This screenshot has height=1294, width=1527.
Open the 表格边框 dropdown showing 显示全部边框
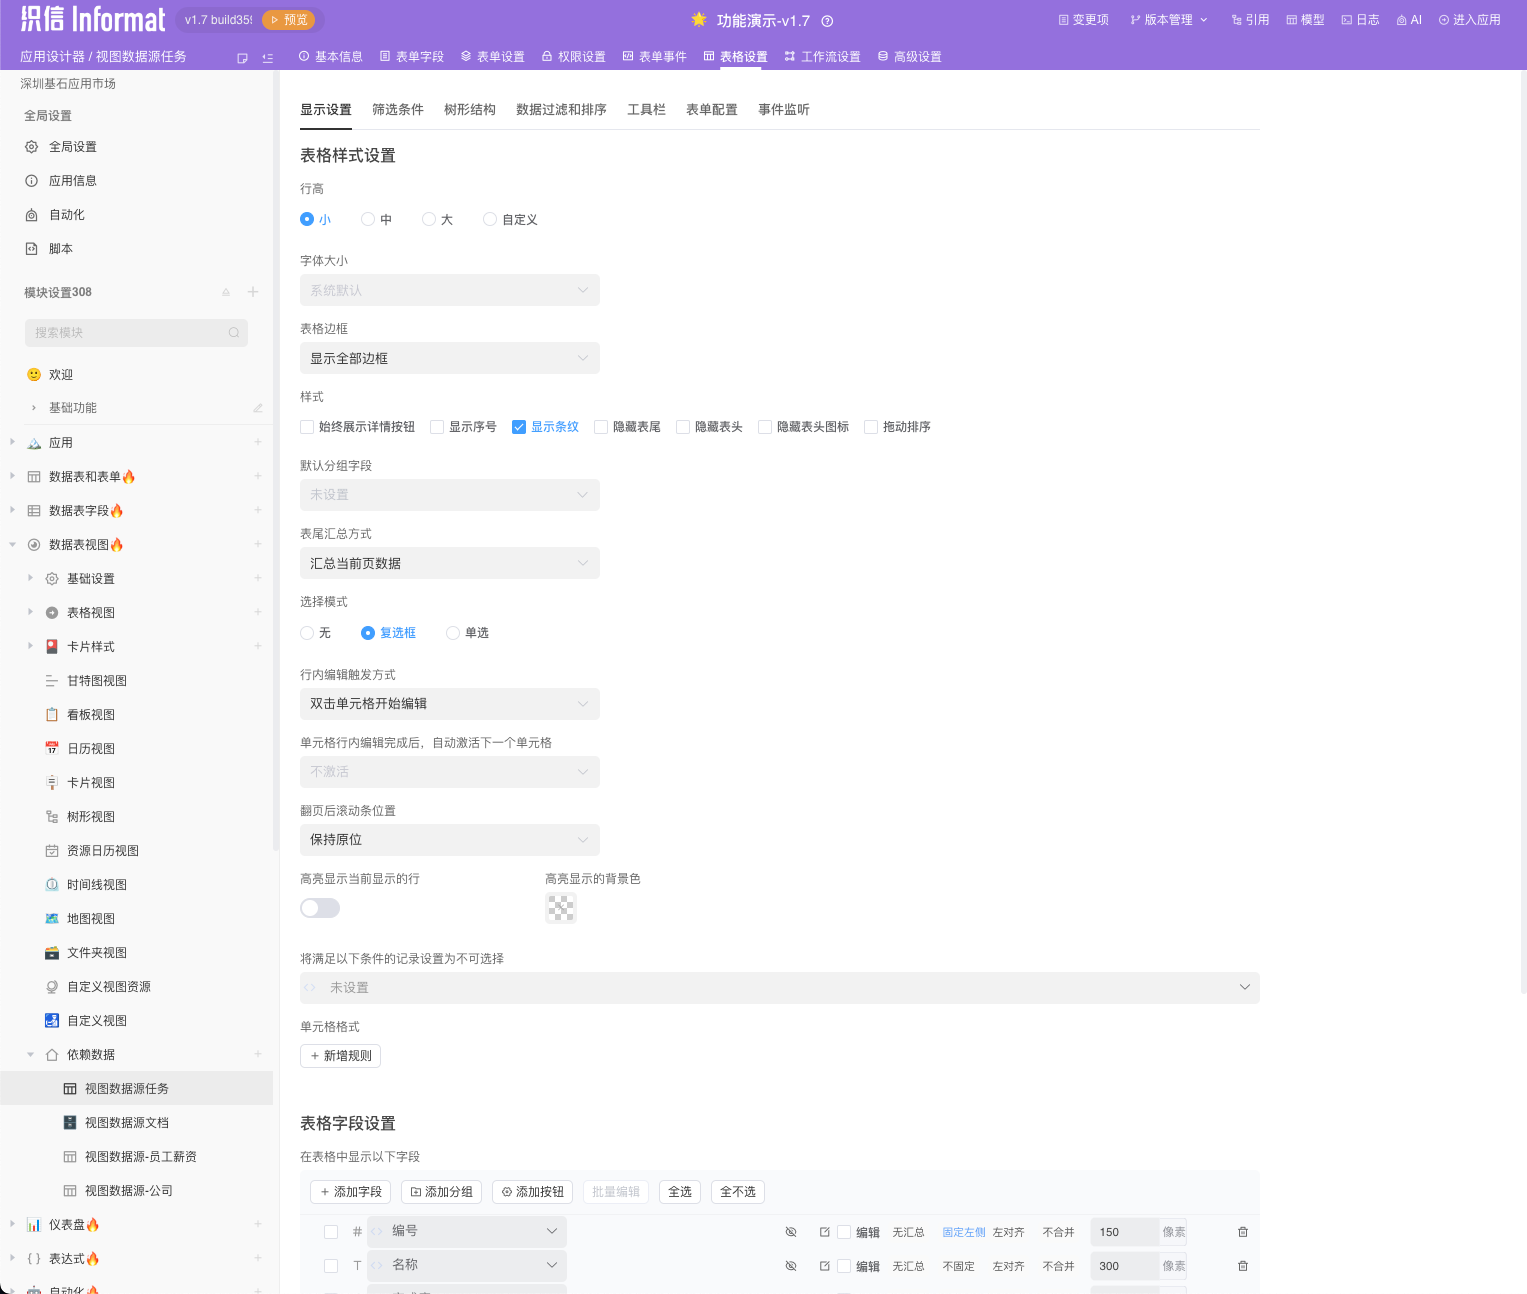(x=449, y=358)
